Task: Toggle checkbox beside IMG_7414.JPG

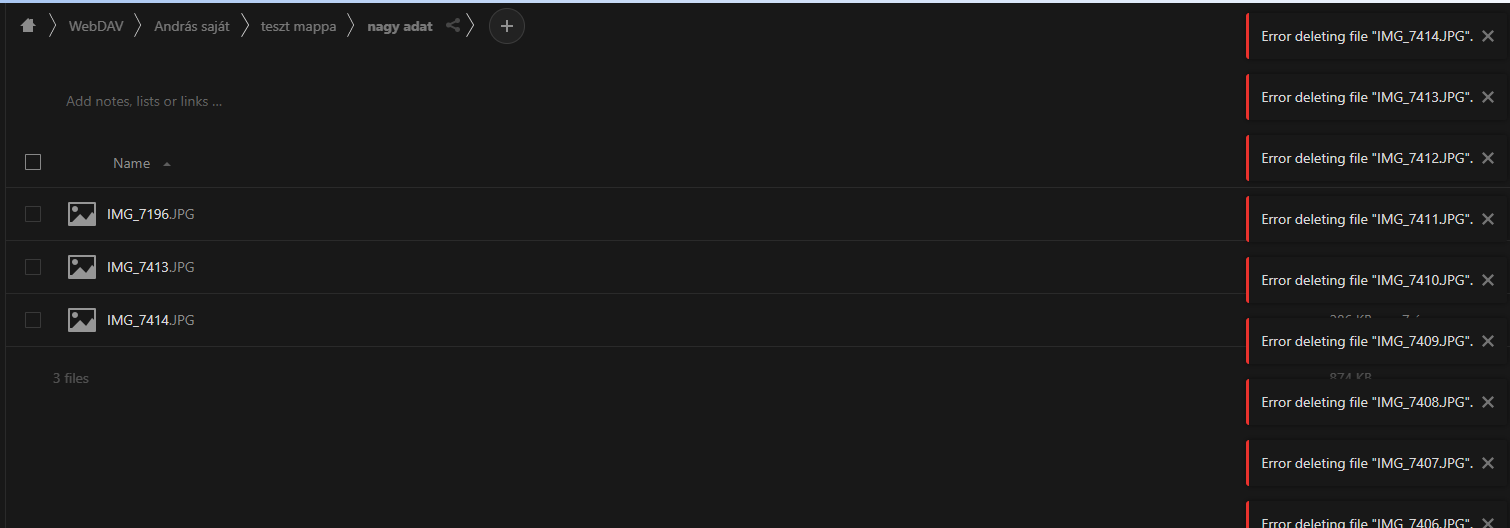Action: [33, 320]
